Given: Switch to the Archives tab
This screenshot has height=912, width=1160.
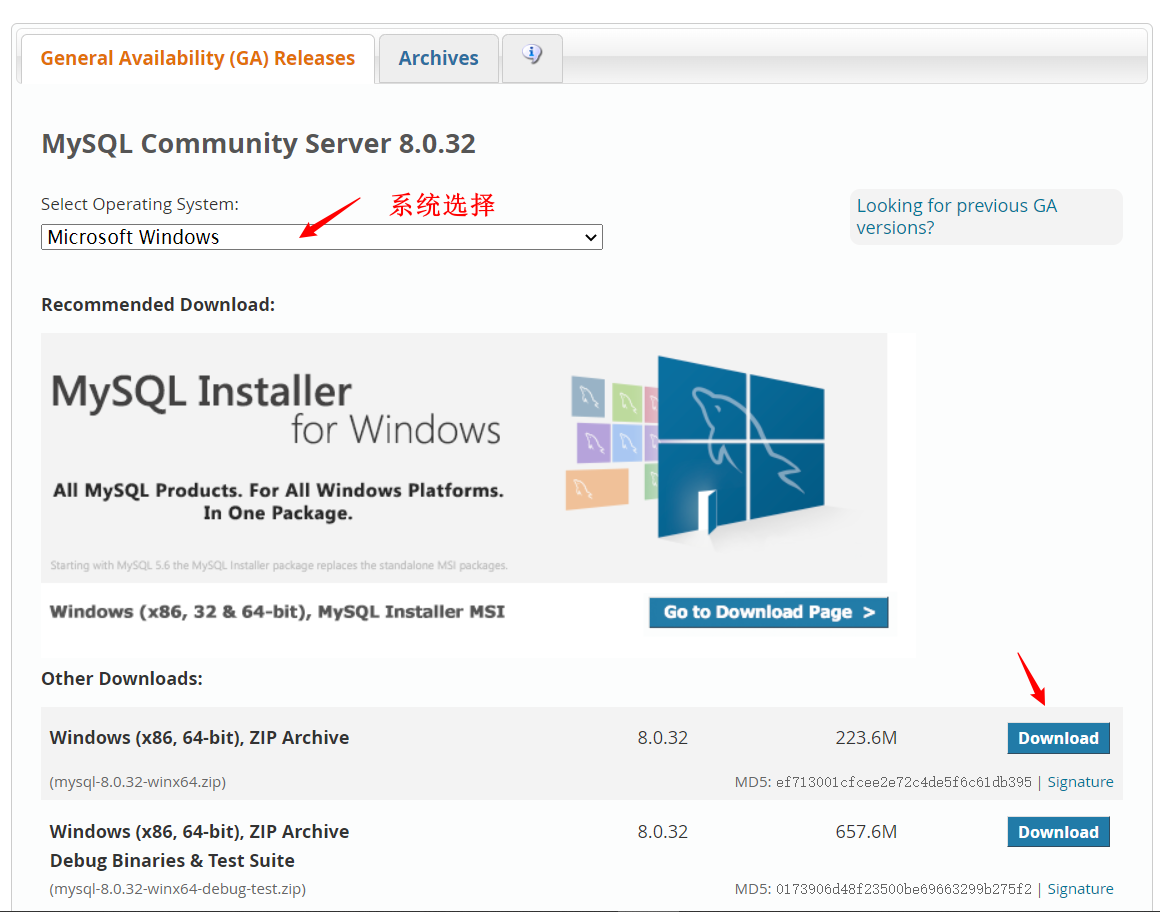Looking at the screenshot, I should 439,58.
